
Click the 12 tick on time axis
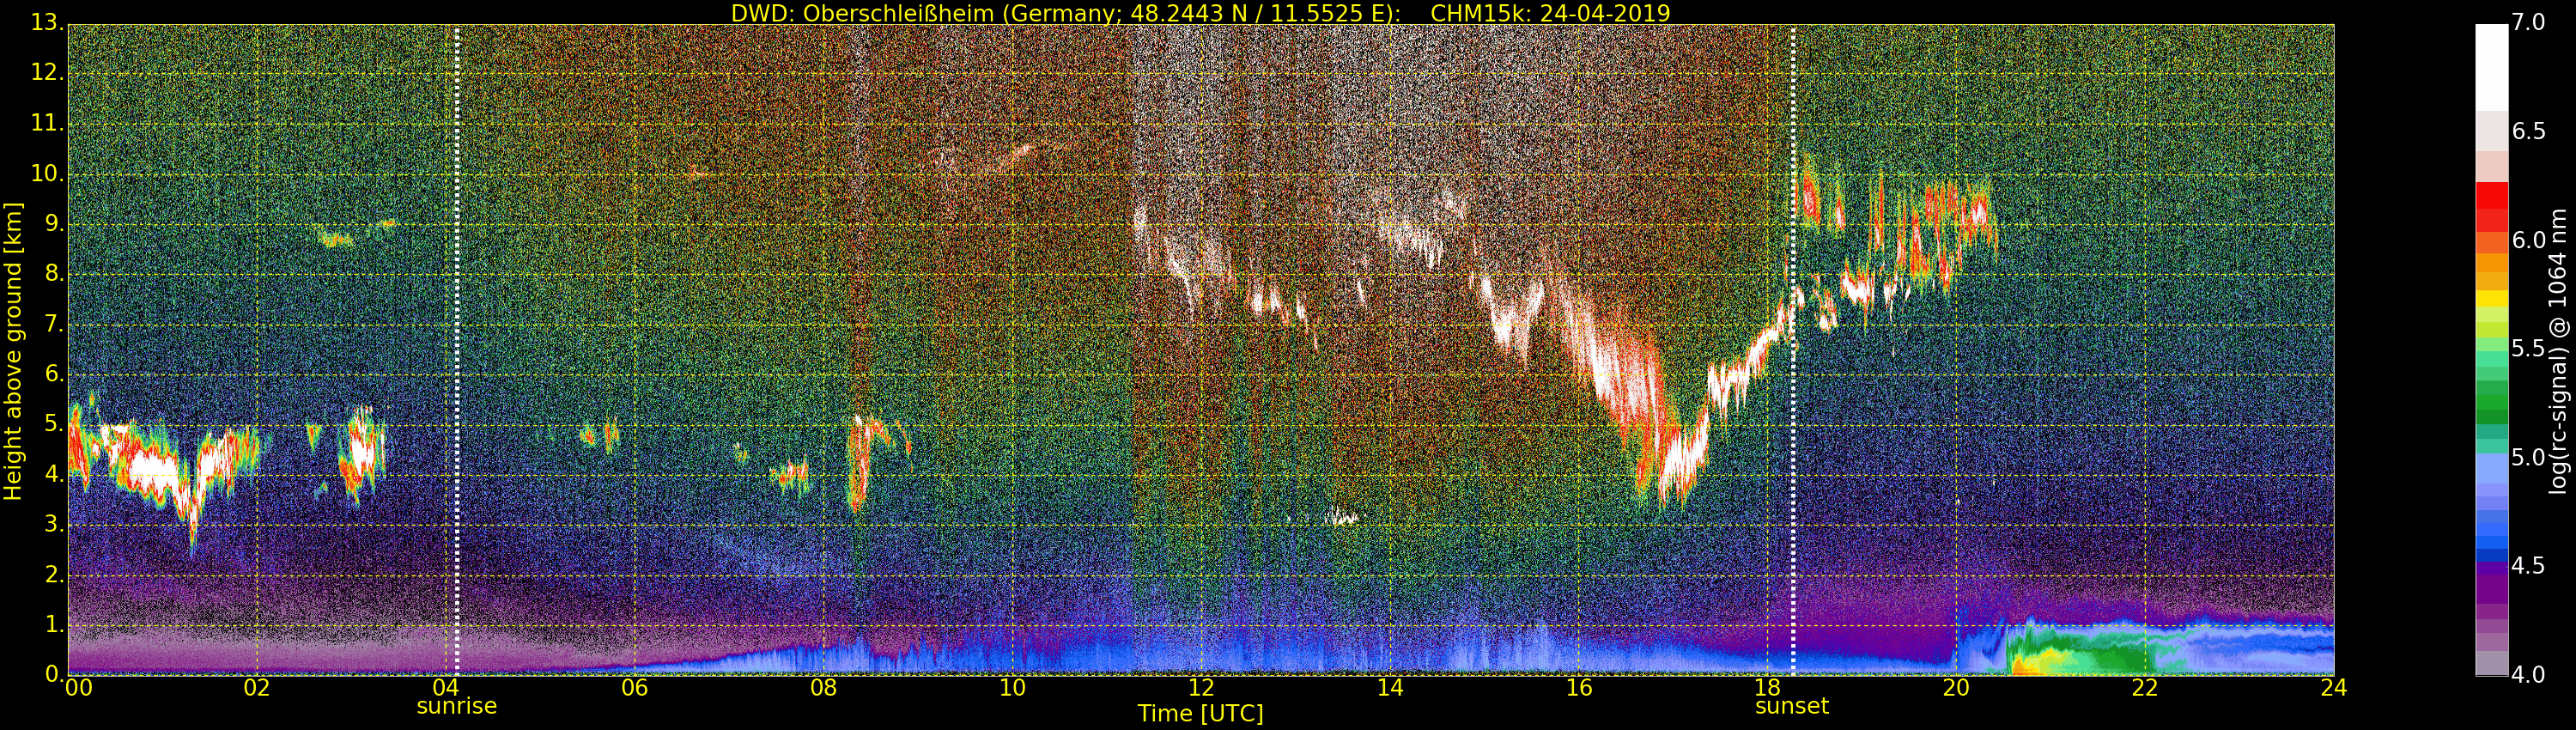click(x=1201, y=688)
